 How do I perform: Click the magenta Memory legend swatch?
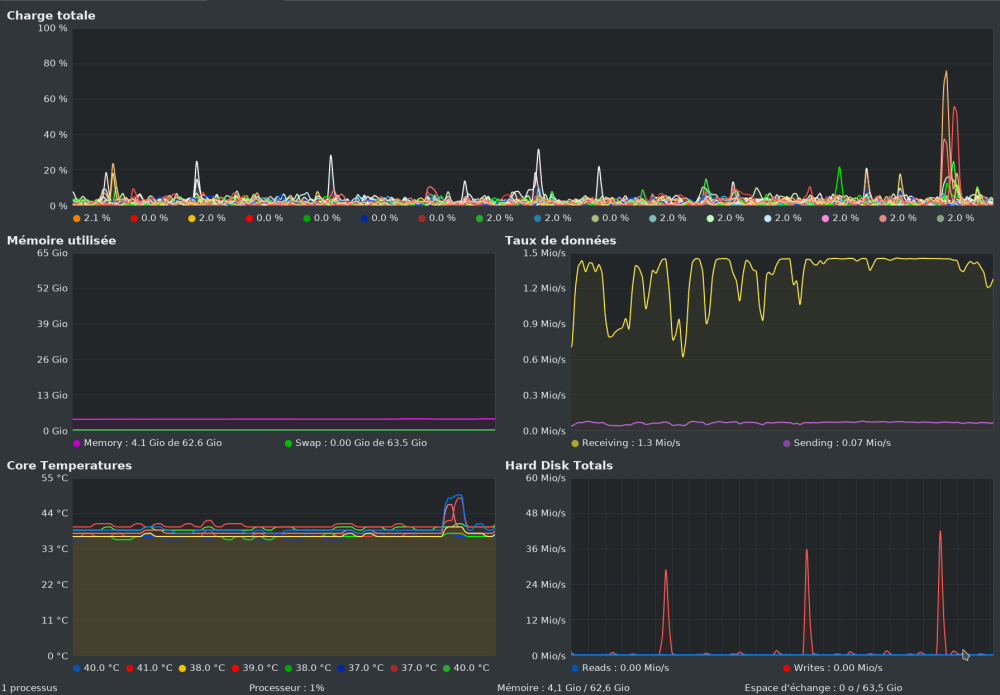(x=77, y=443)
